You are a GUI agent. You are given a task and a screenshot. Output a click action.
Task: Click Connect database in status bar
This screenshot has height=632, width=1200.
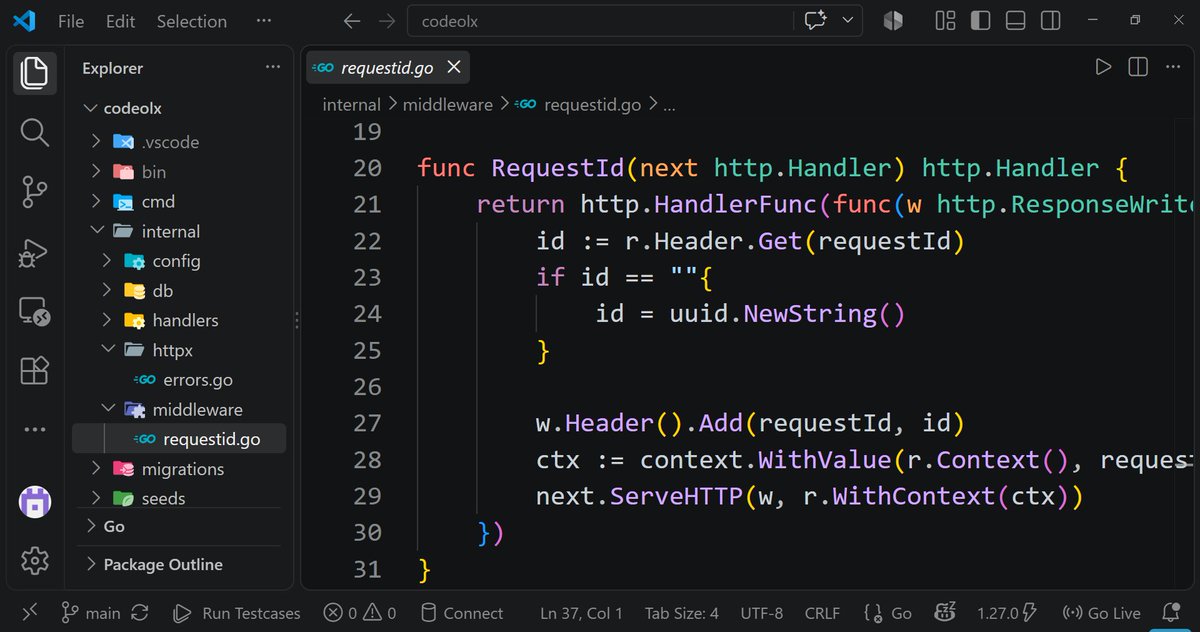pos(462,613)
